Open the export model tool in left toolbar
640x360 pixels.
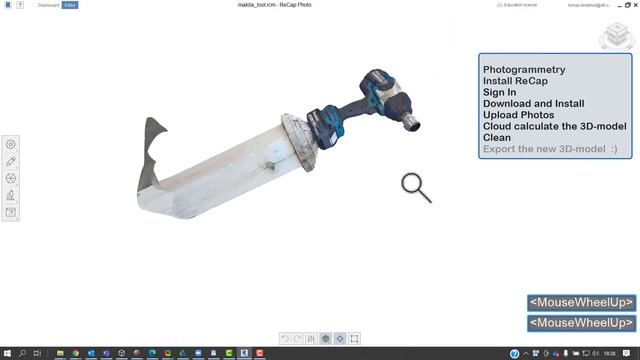point(11,195)
